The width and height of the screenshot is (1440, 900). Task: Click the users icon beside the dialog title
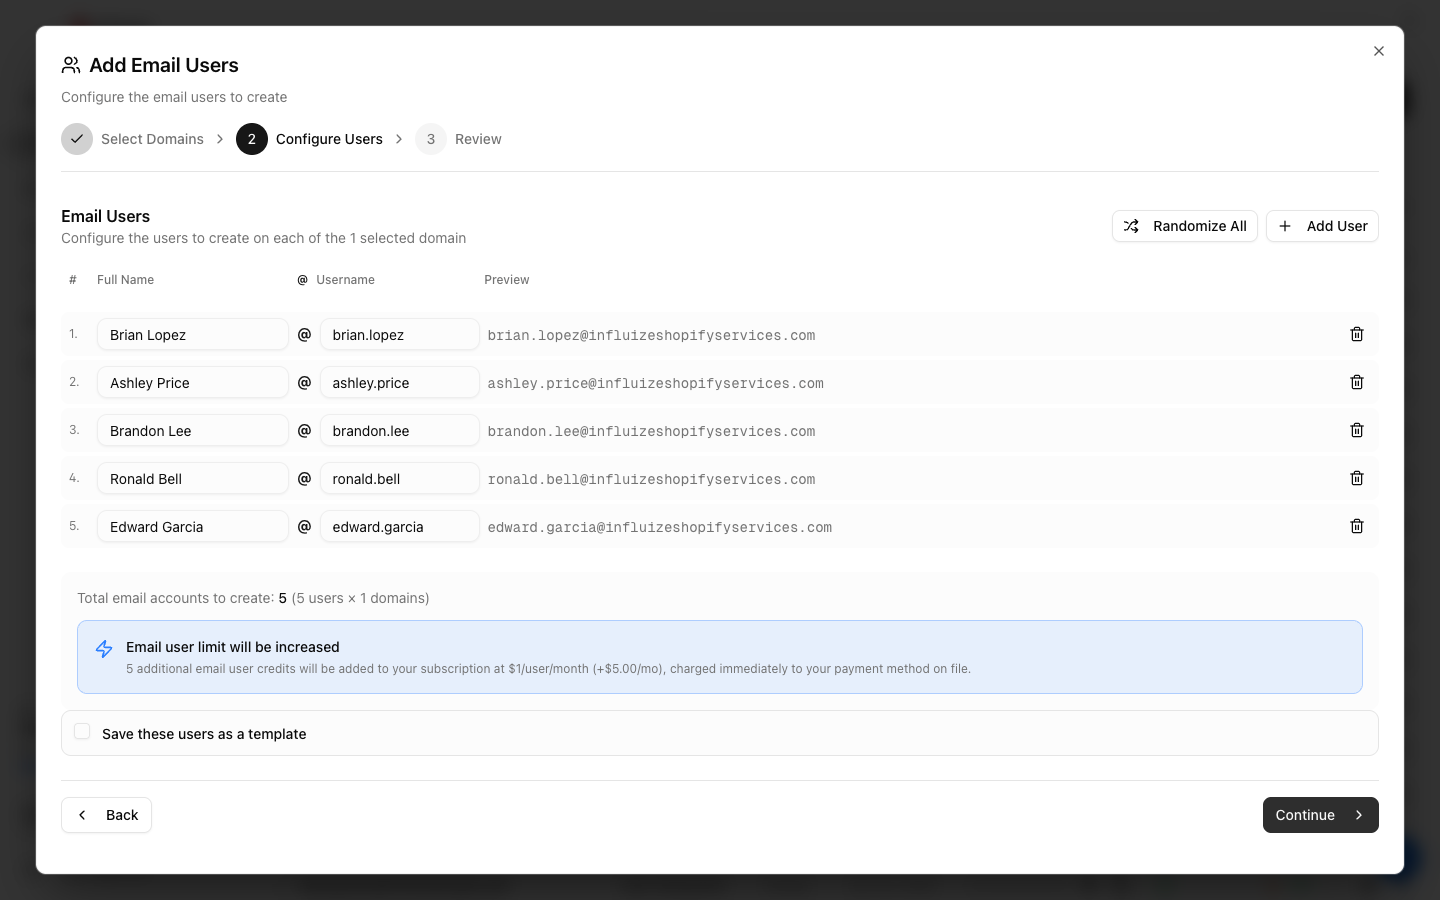(71, 65)
